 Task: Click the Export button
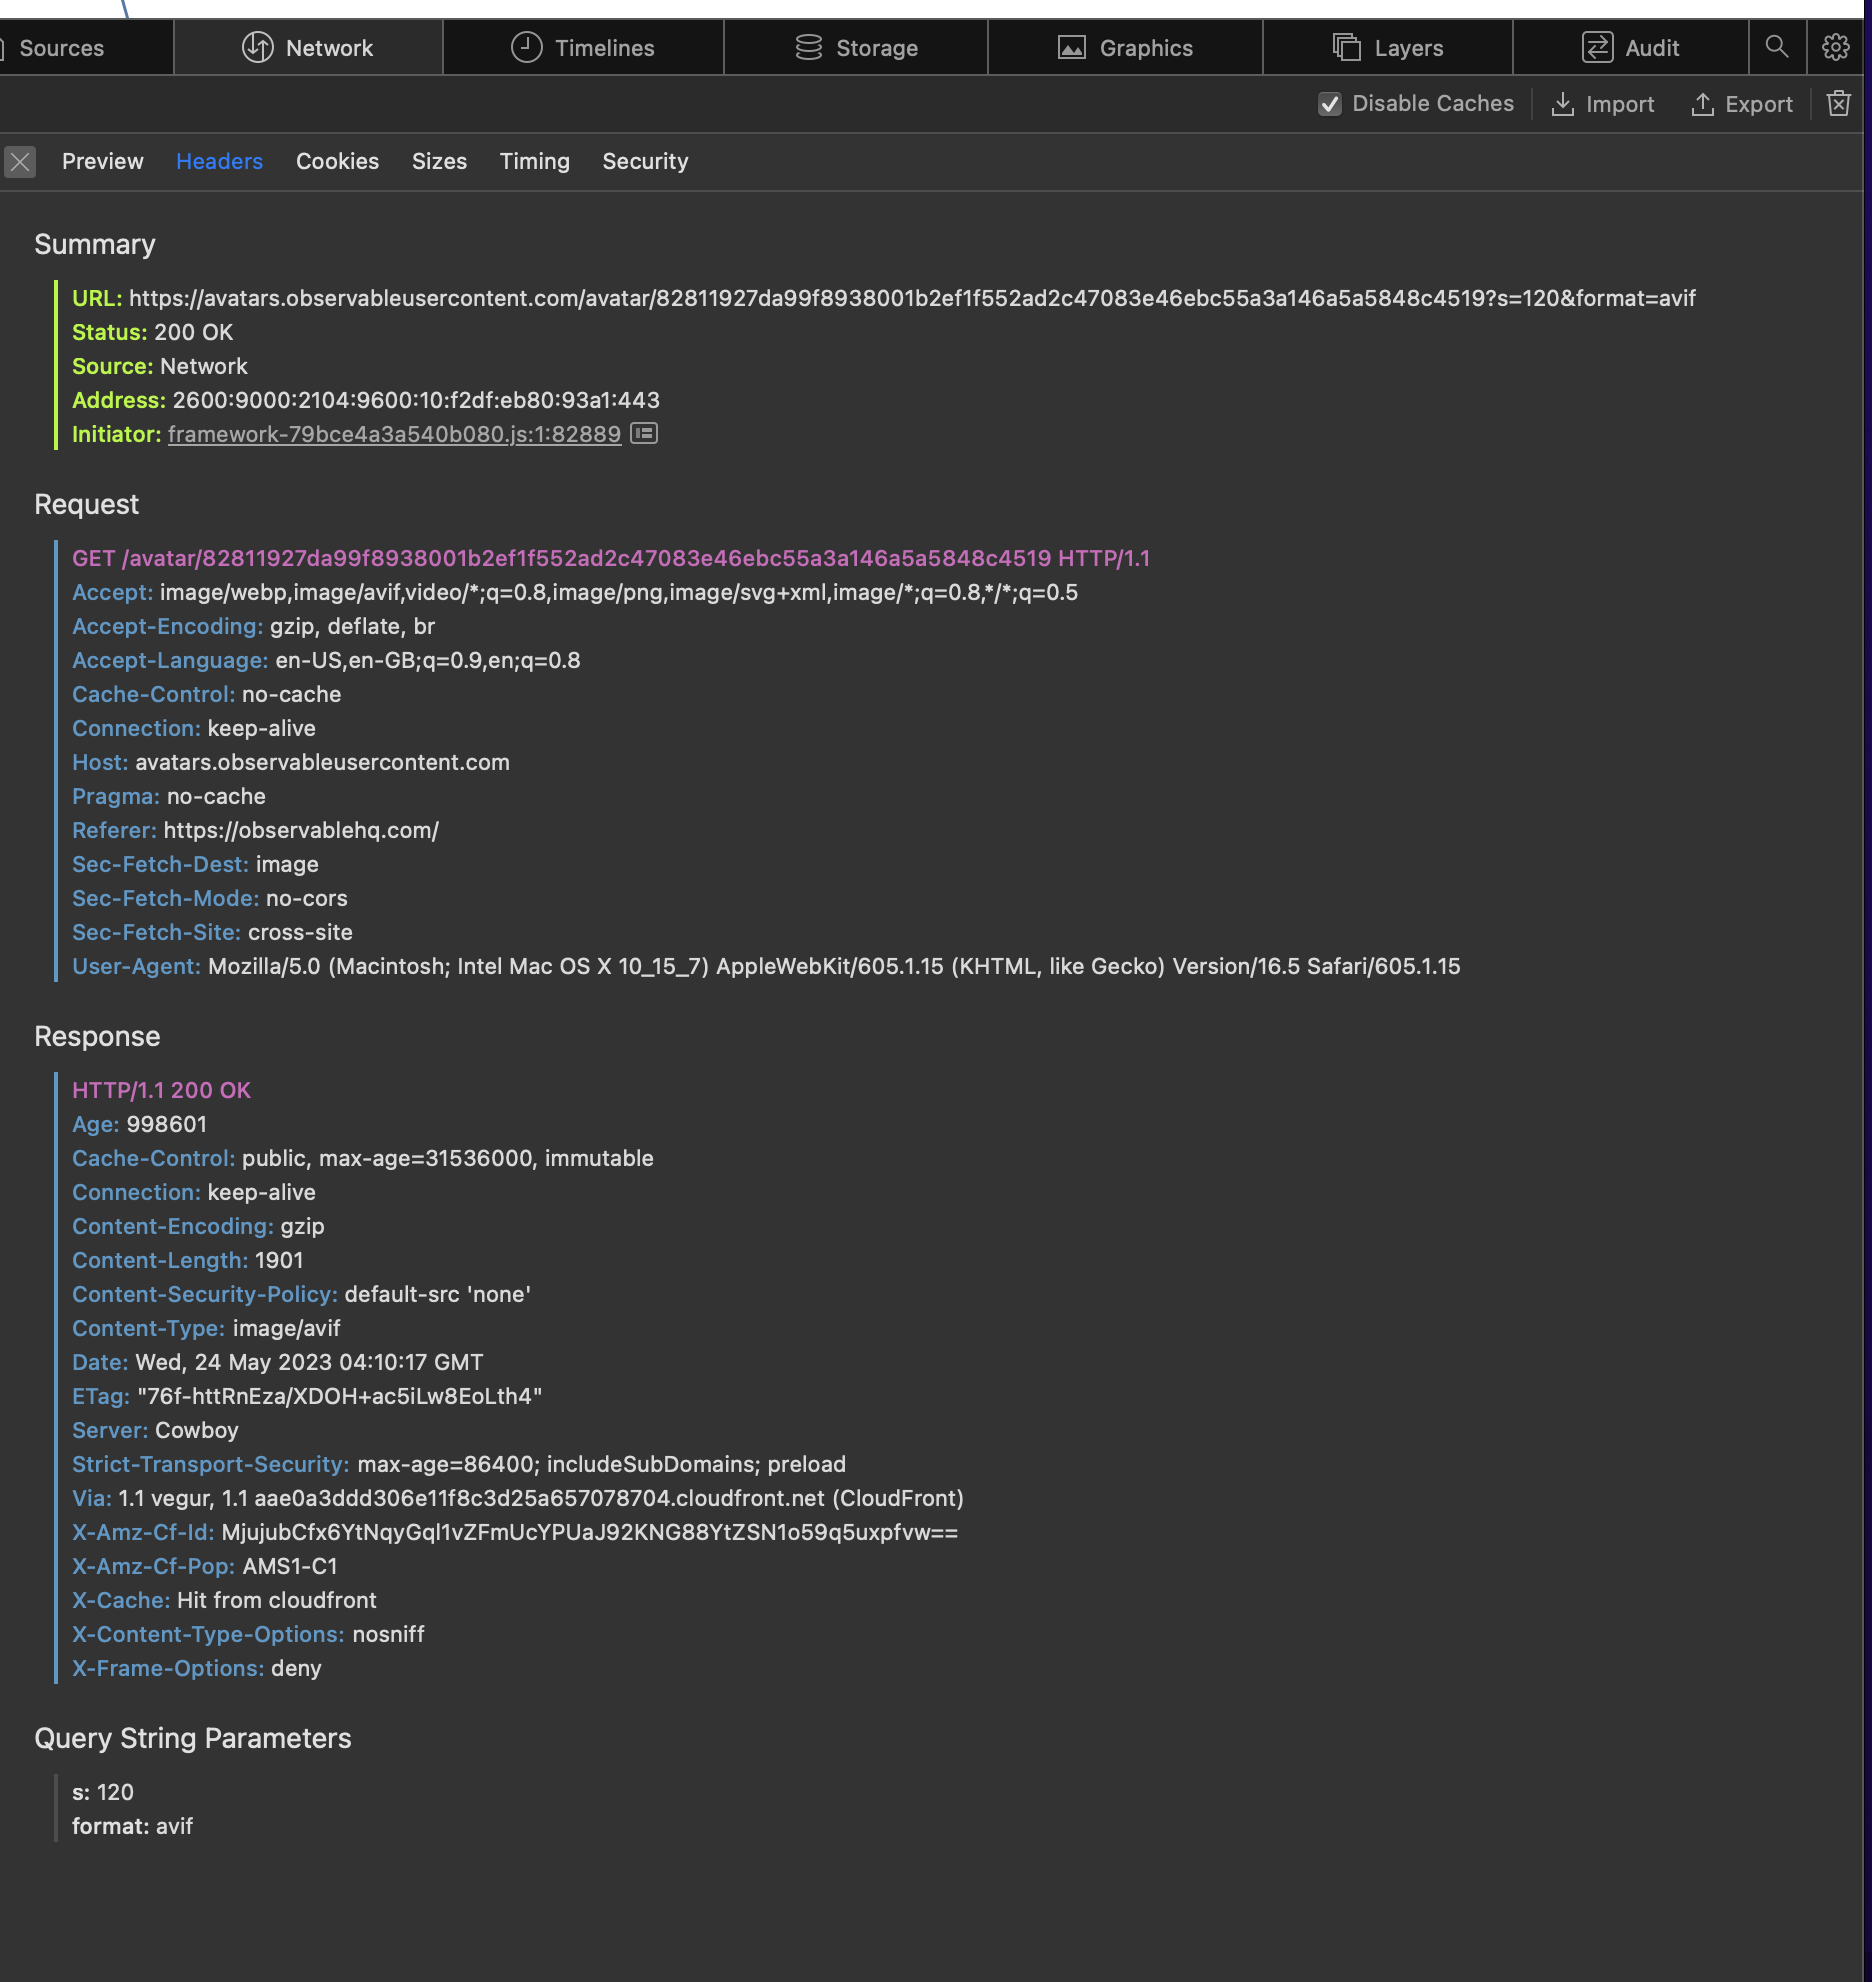tap(1741, 104)
